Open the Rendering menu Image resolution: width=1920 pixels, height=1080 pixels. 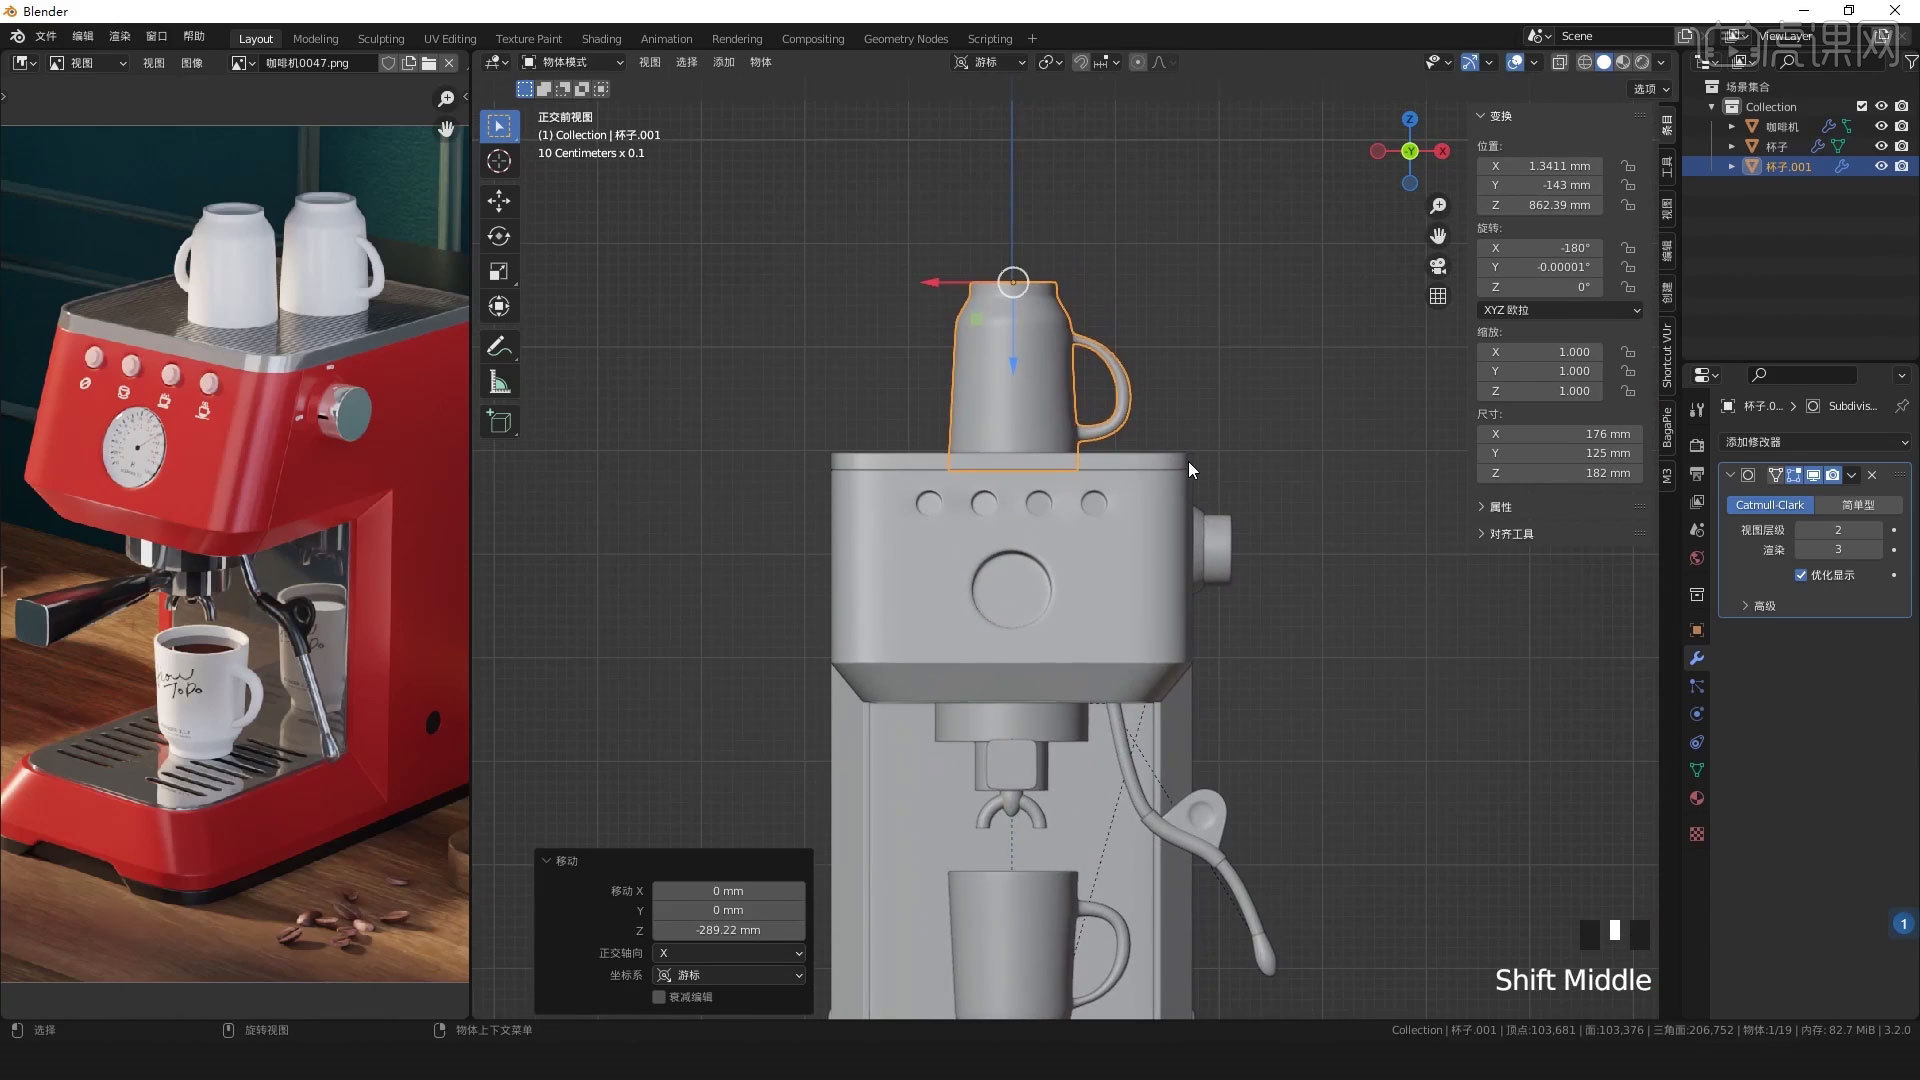pyautogui.click(x=737, y=38)
